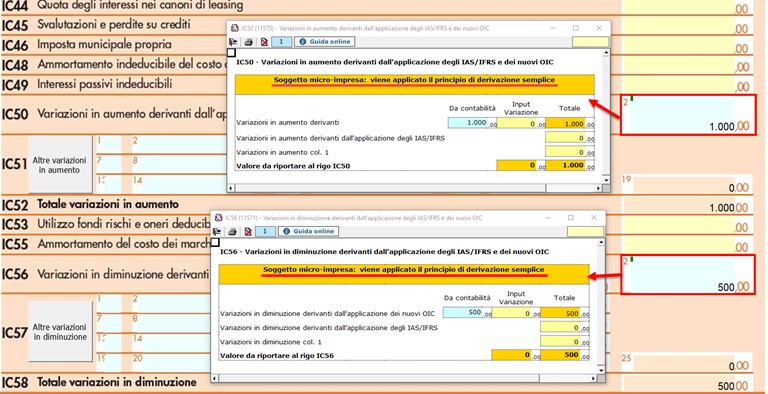Click Da contabilità cell with 1.000 in IC50

(468, 123)
